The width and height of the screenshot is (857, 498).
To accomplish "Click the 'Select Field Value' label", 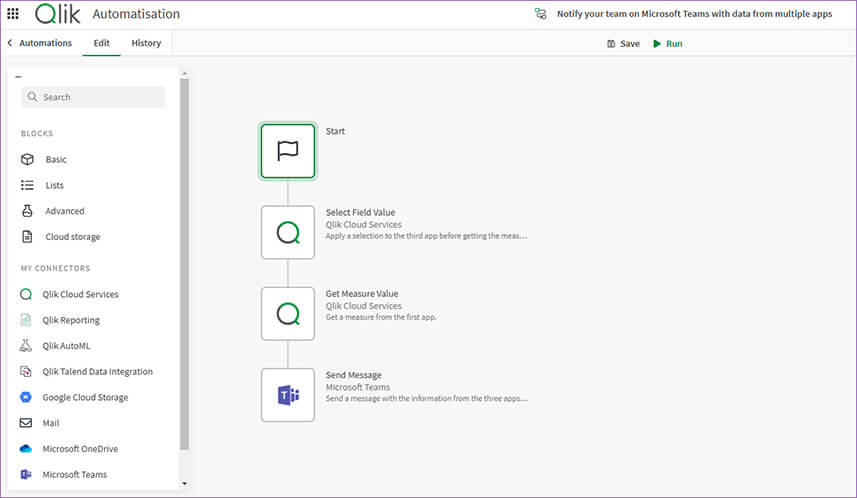I will (x=360, y=212).
